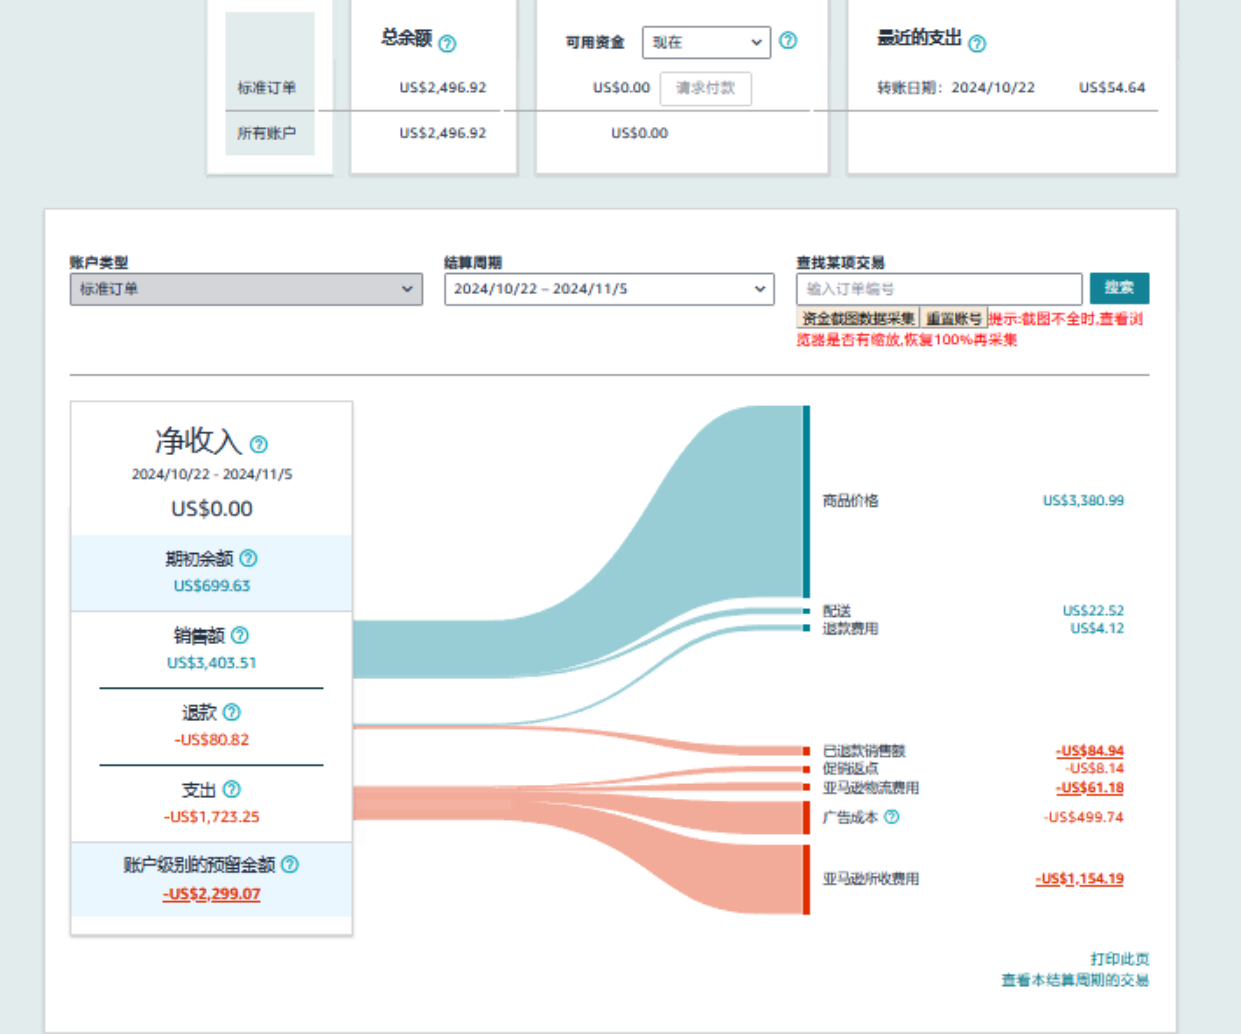Screen dimensions: 1241x1034
Task: Select the 所有账户 row in summary
Action: pyautogui.click(x=266, y=133)
